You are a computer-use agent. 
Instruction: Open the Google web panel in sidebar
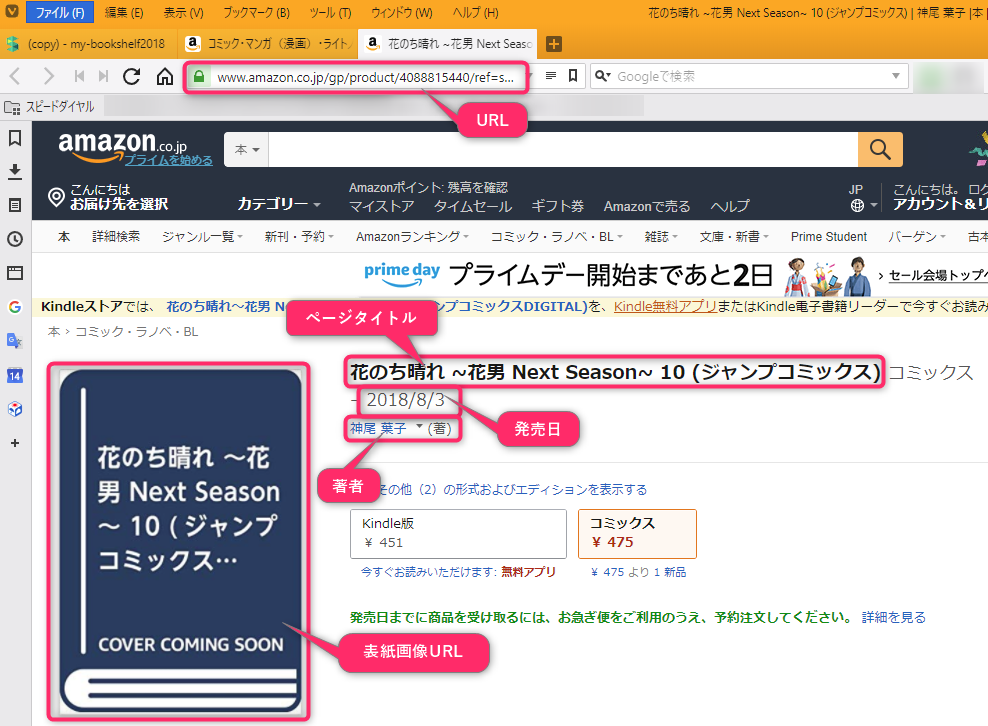click(15, 307)
